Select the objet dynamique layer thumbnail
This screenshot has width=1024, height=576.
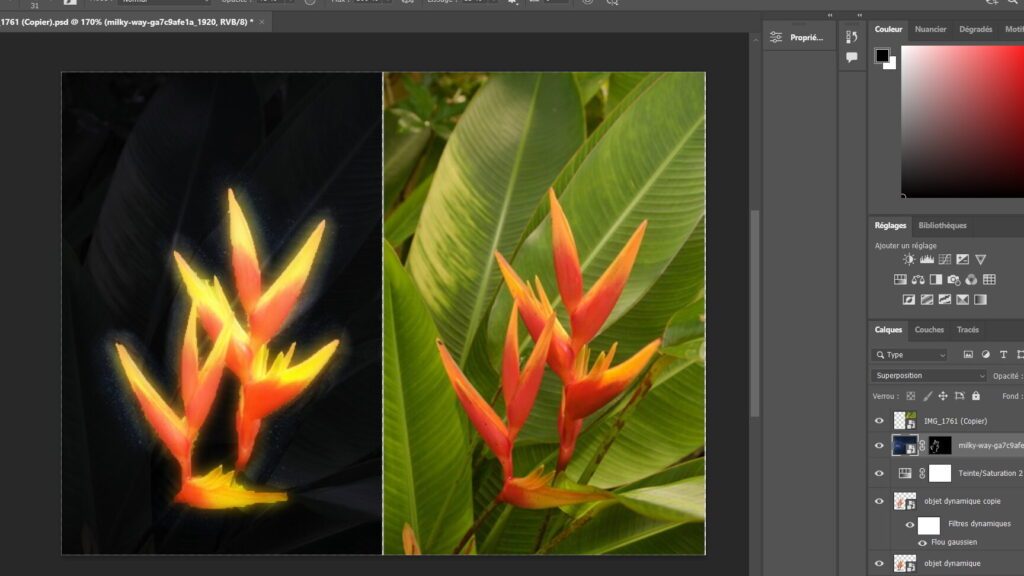(904, 563)
